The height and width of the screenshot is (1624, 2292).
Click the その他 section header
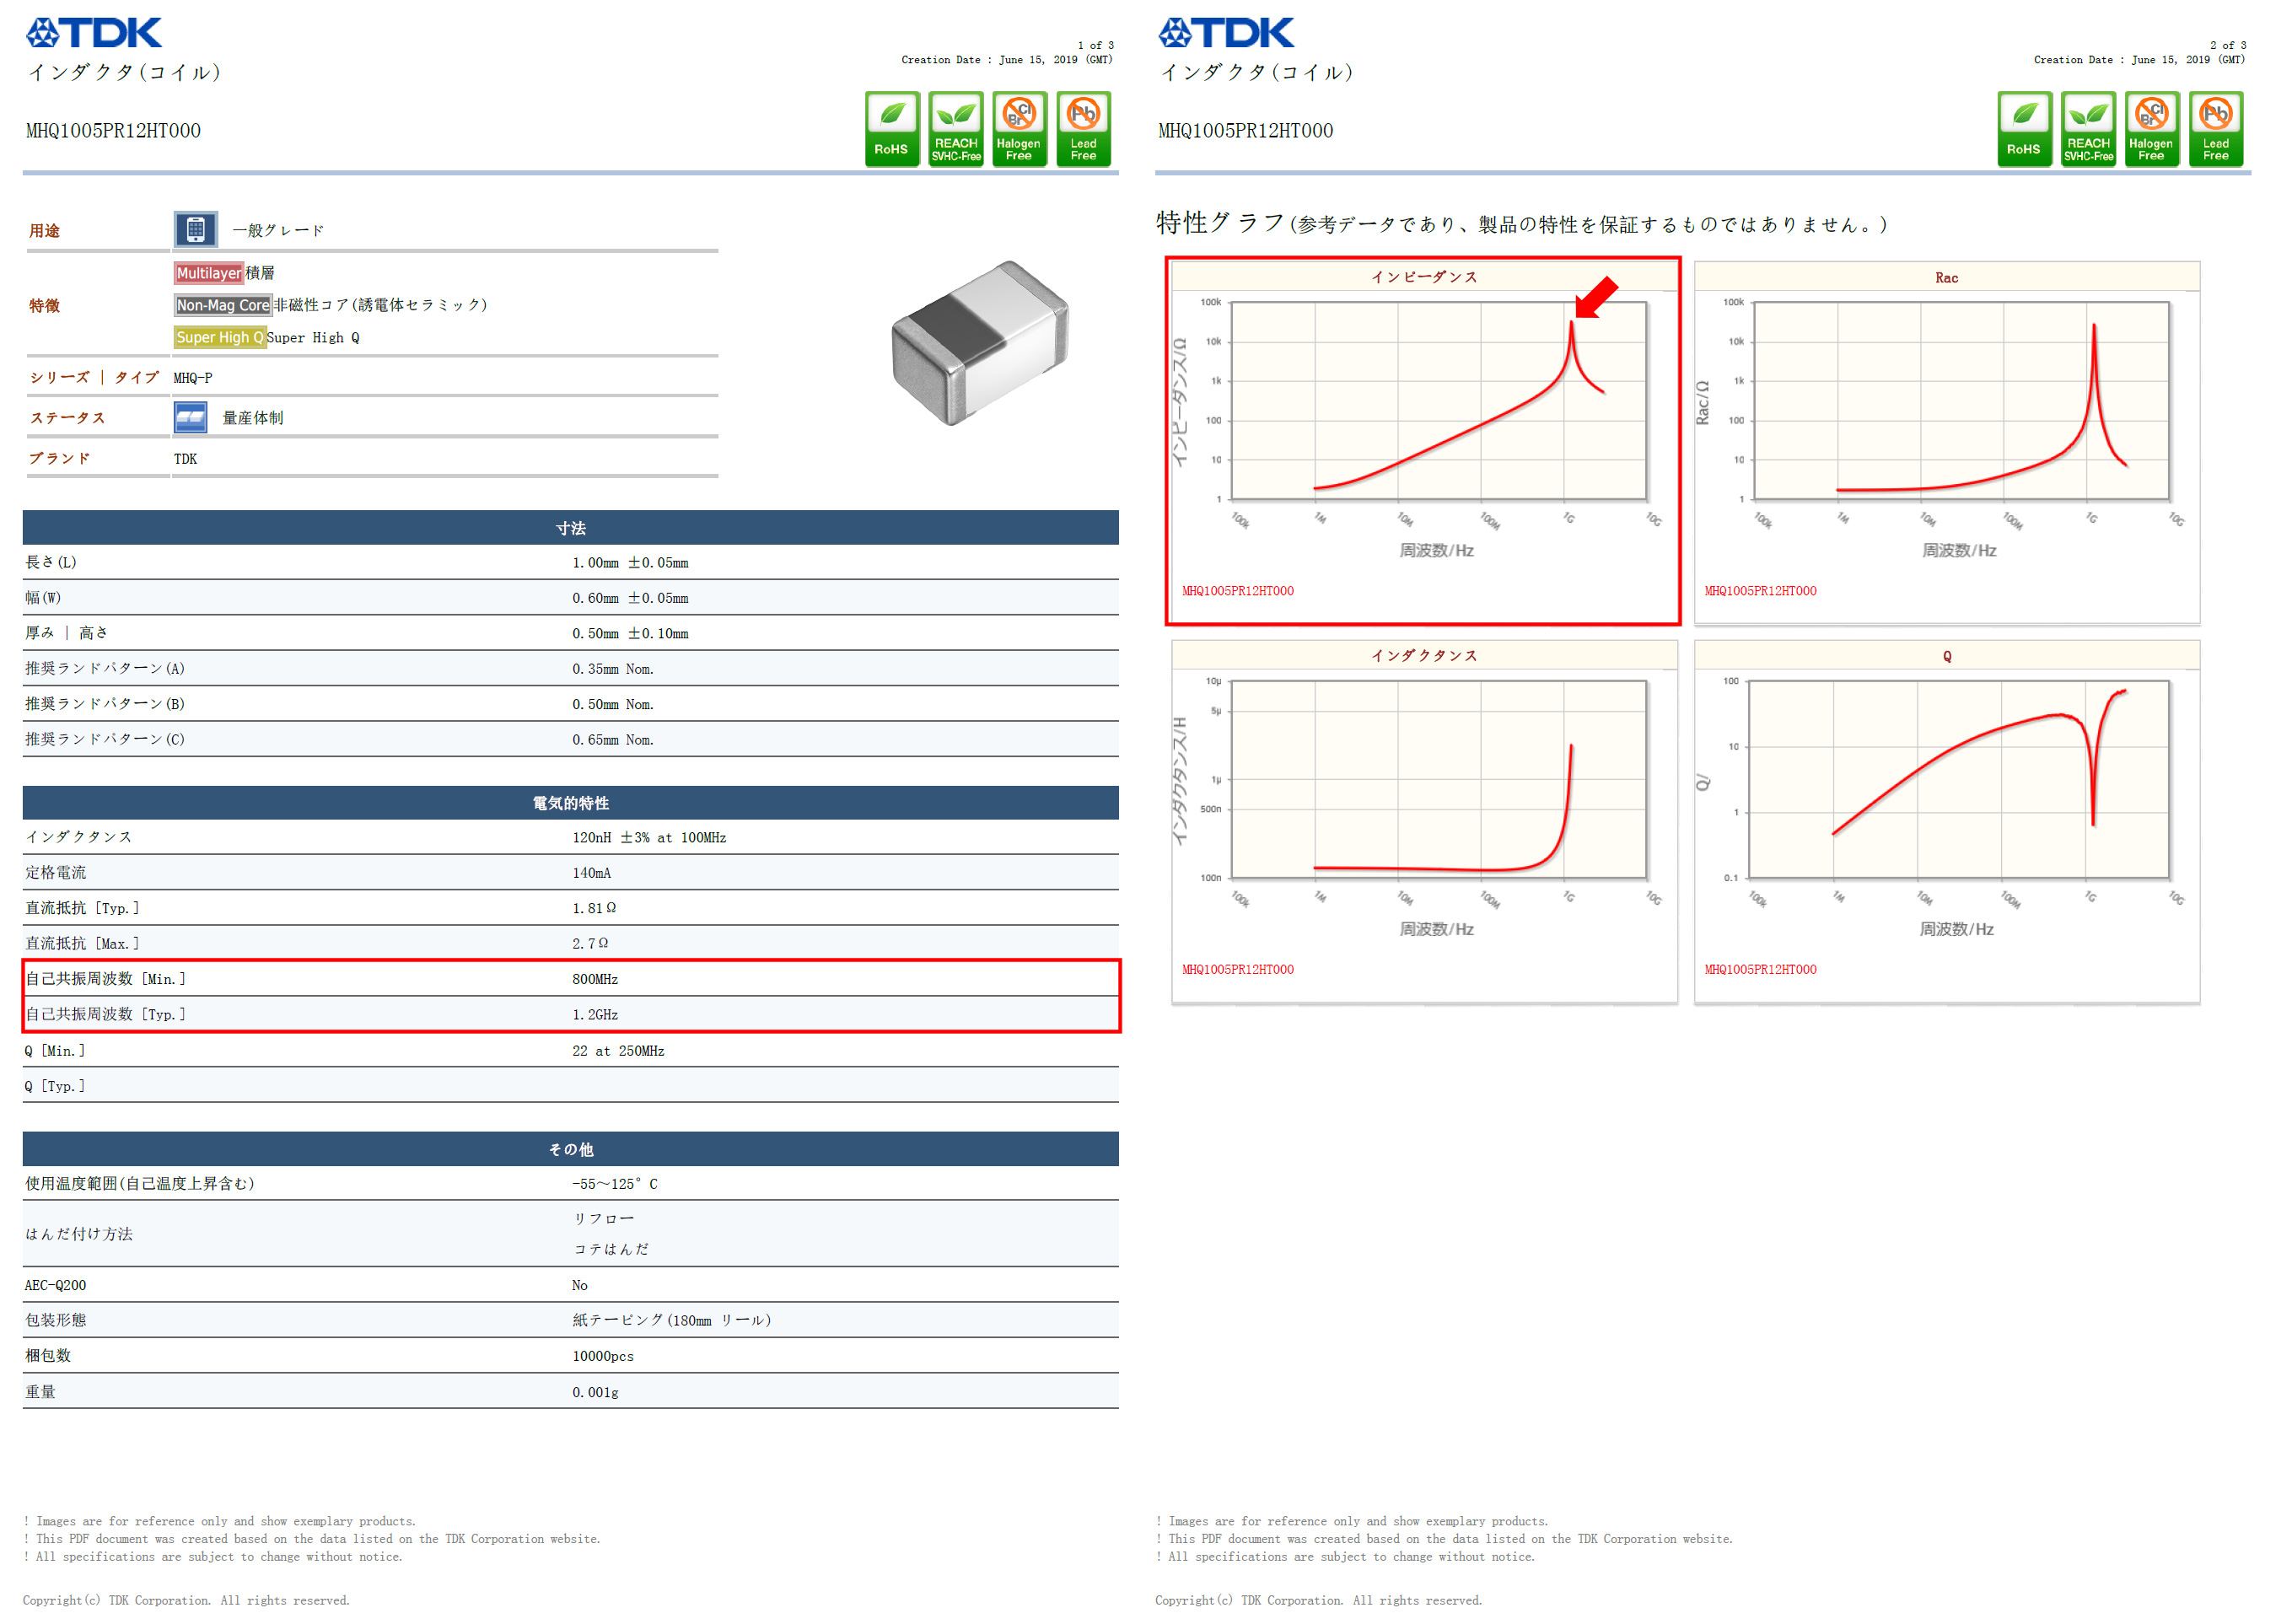point(571,1149)
